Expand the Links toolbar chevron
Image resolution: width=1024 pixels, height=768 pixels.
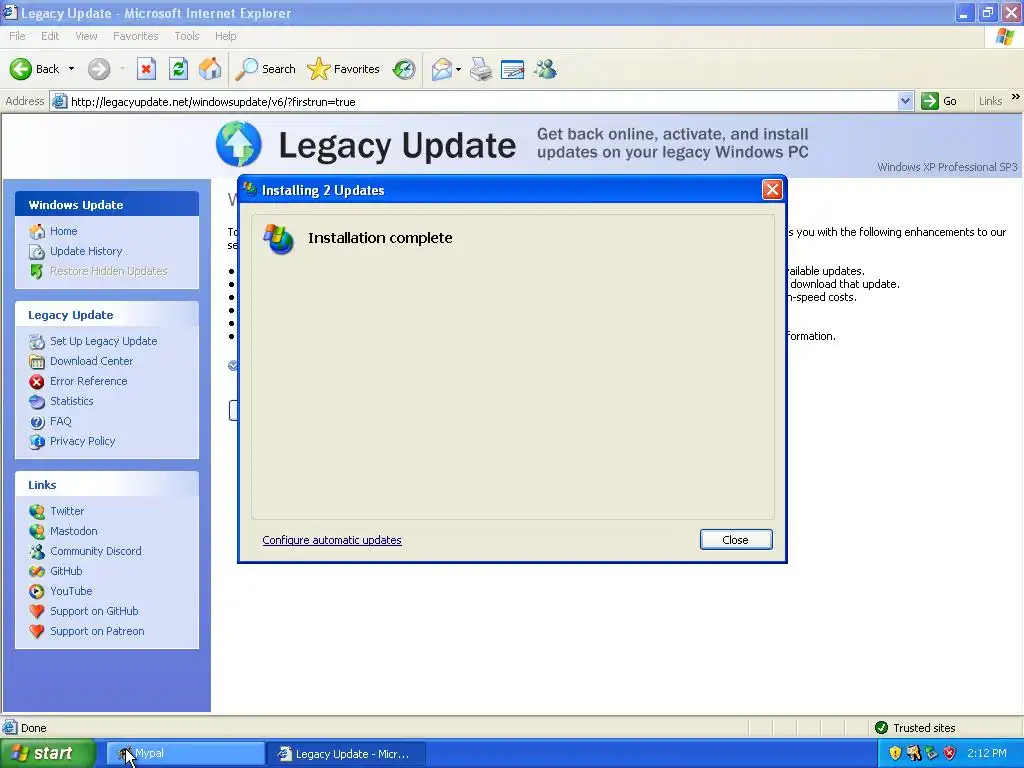click(x=1016, y=97)
